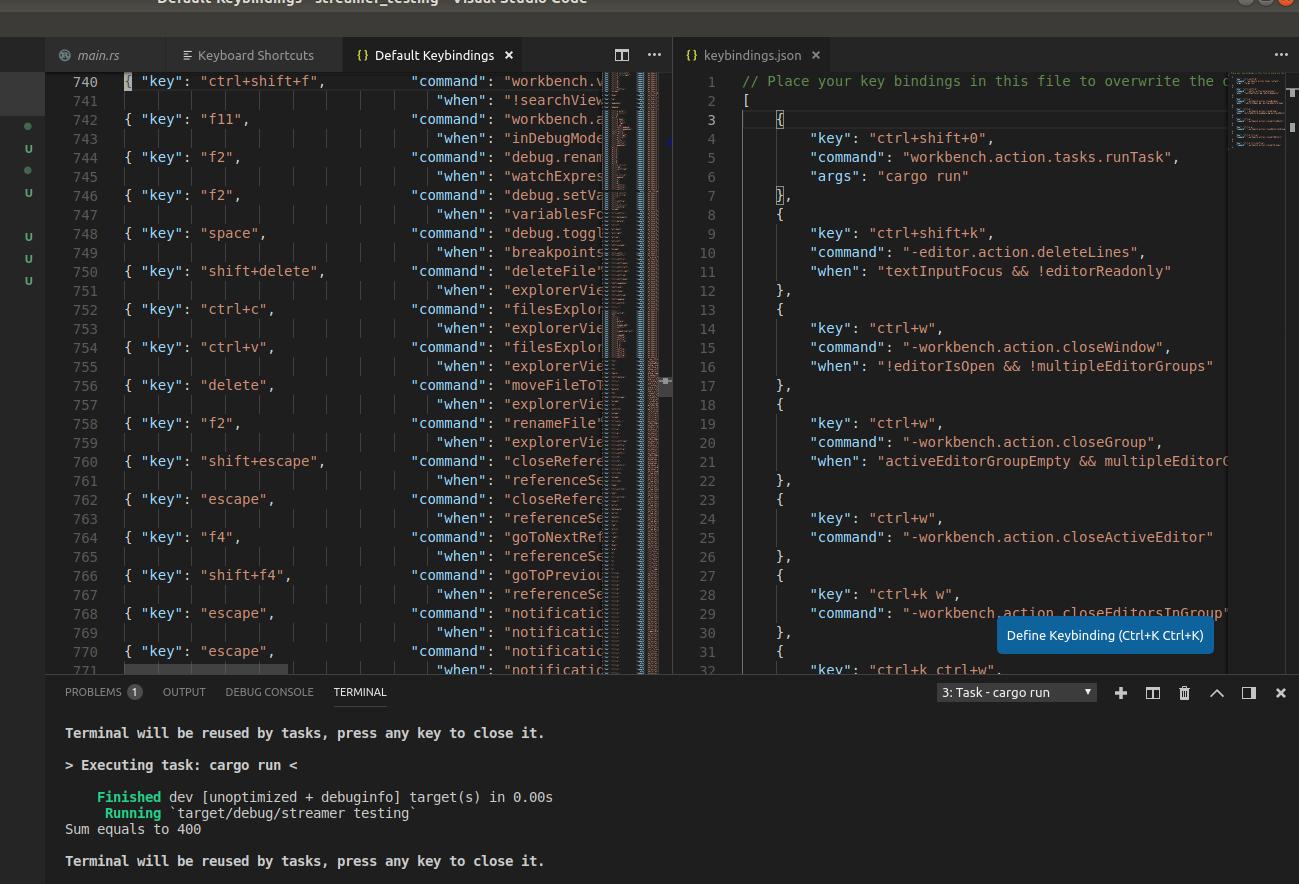1299x884 pixels.
Task: Toggle panel position to the side
Action: tap(1248, 693)
